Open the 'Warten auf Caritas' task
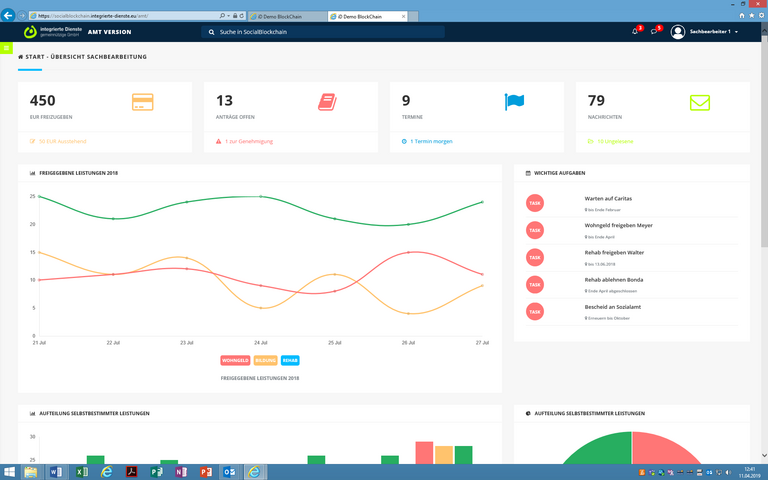Screen dimensions: 768x480 click(608, 198)
